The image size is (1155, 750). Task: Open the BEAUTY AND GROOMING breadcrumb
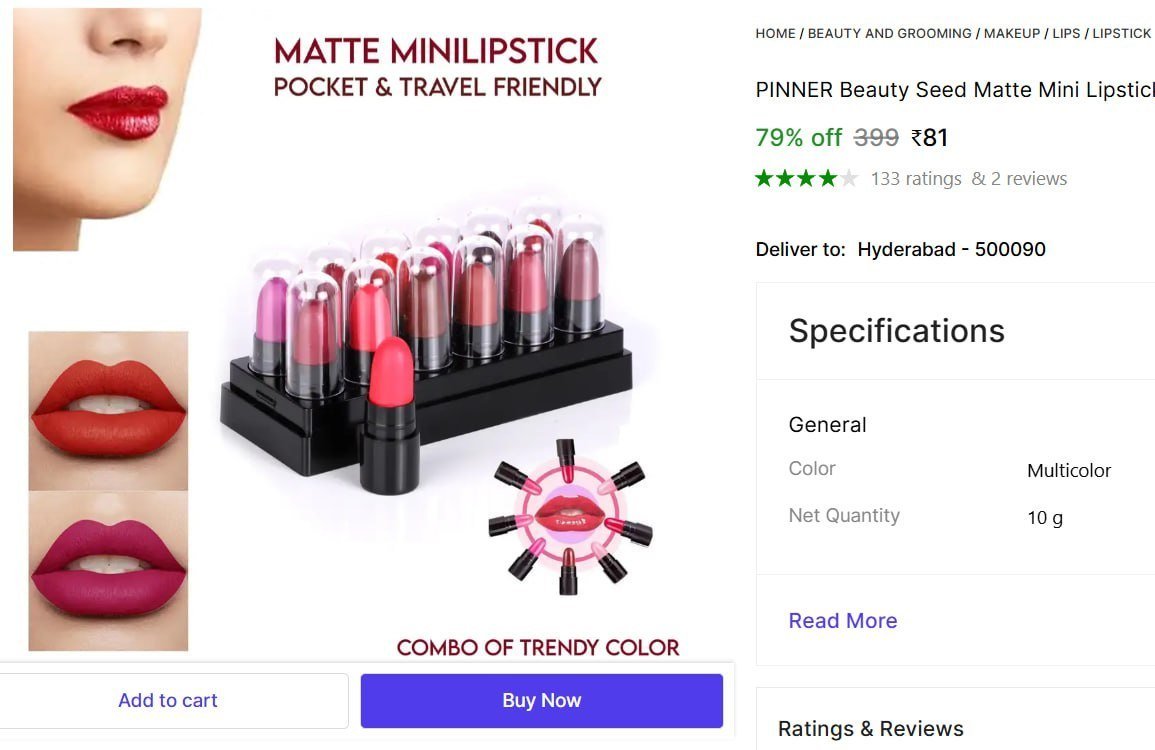point(889,33)
